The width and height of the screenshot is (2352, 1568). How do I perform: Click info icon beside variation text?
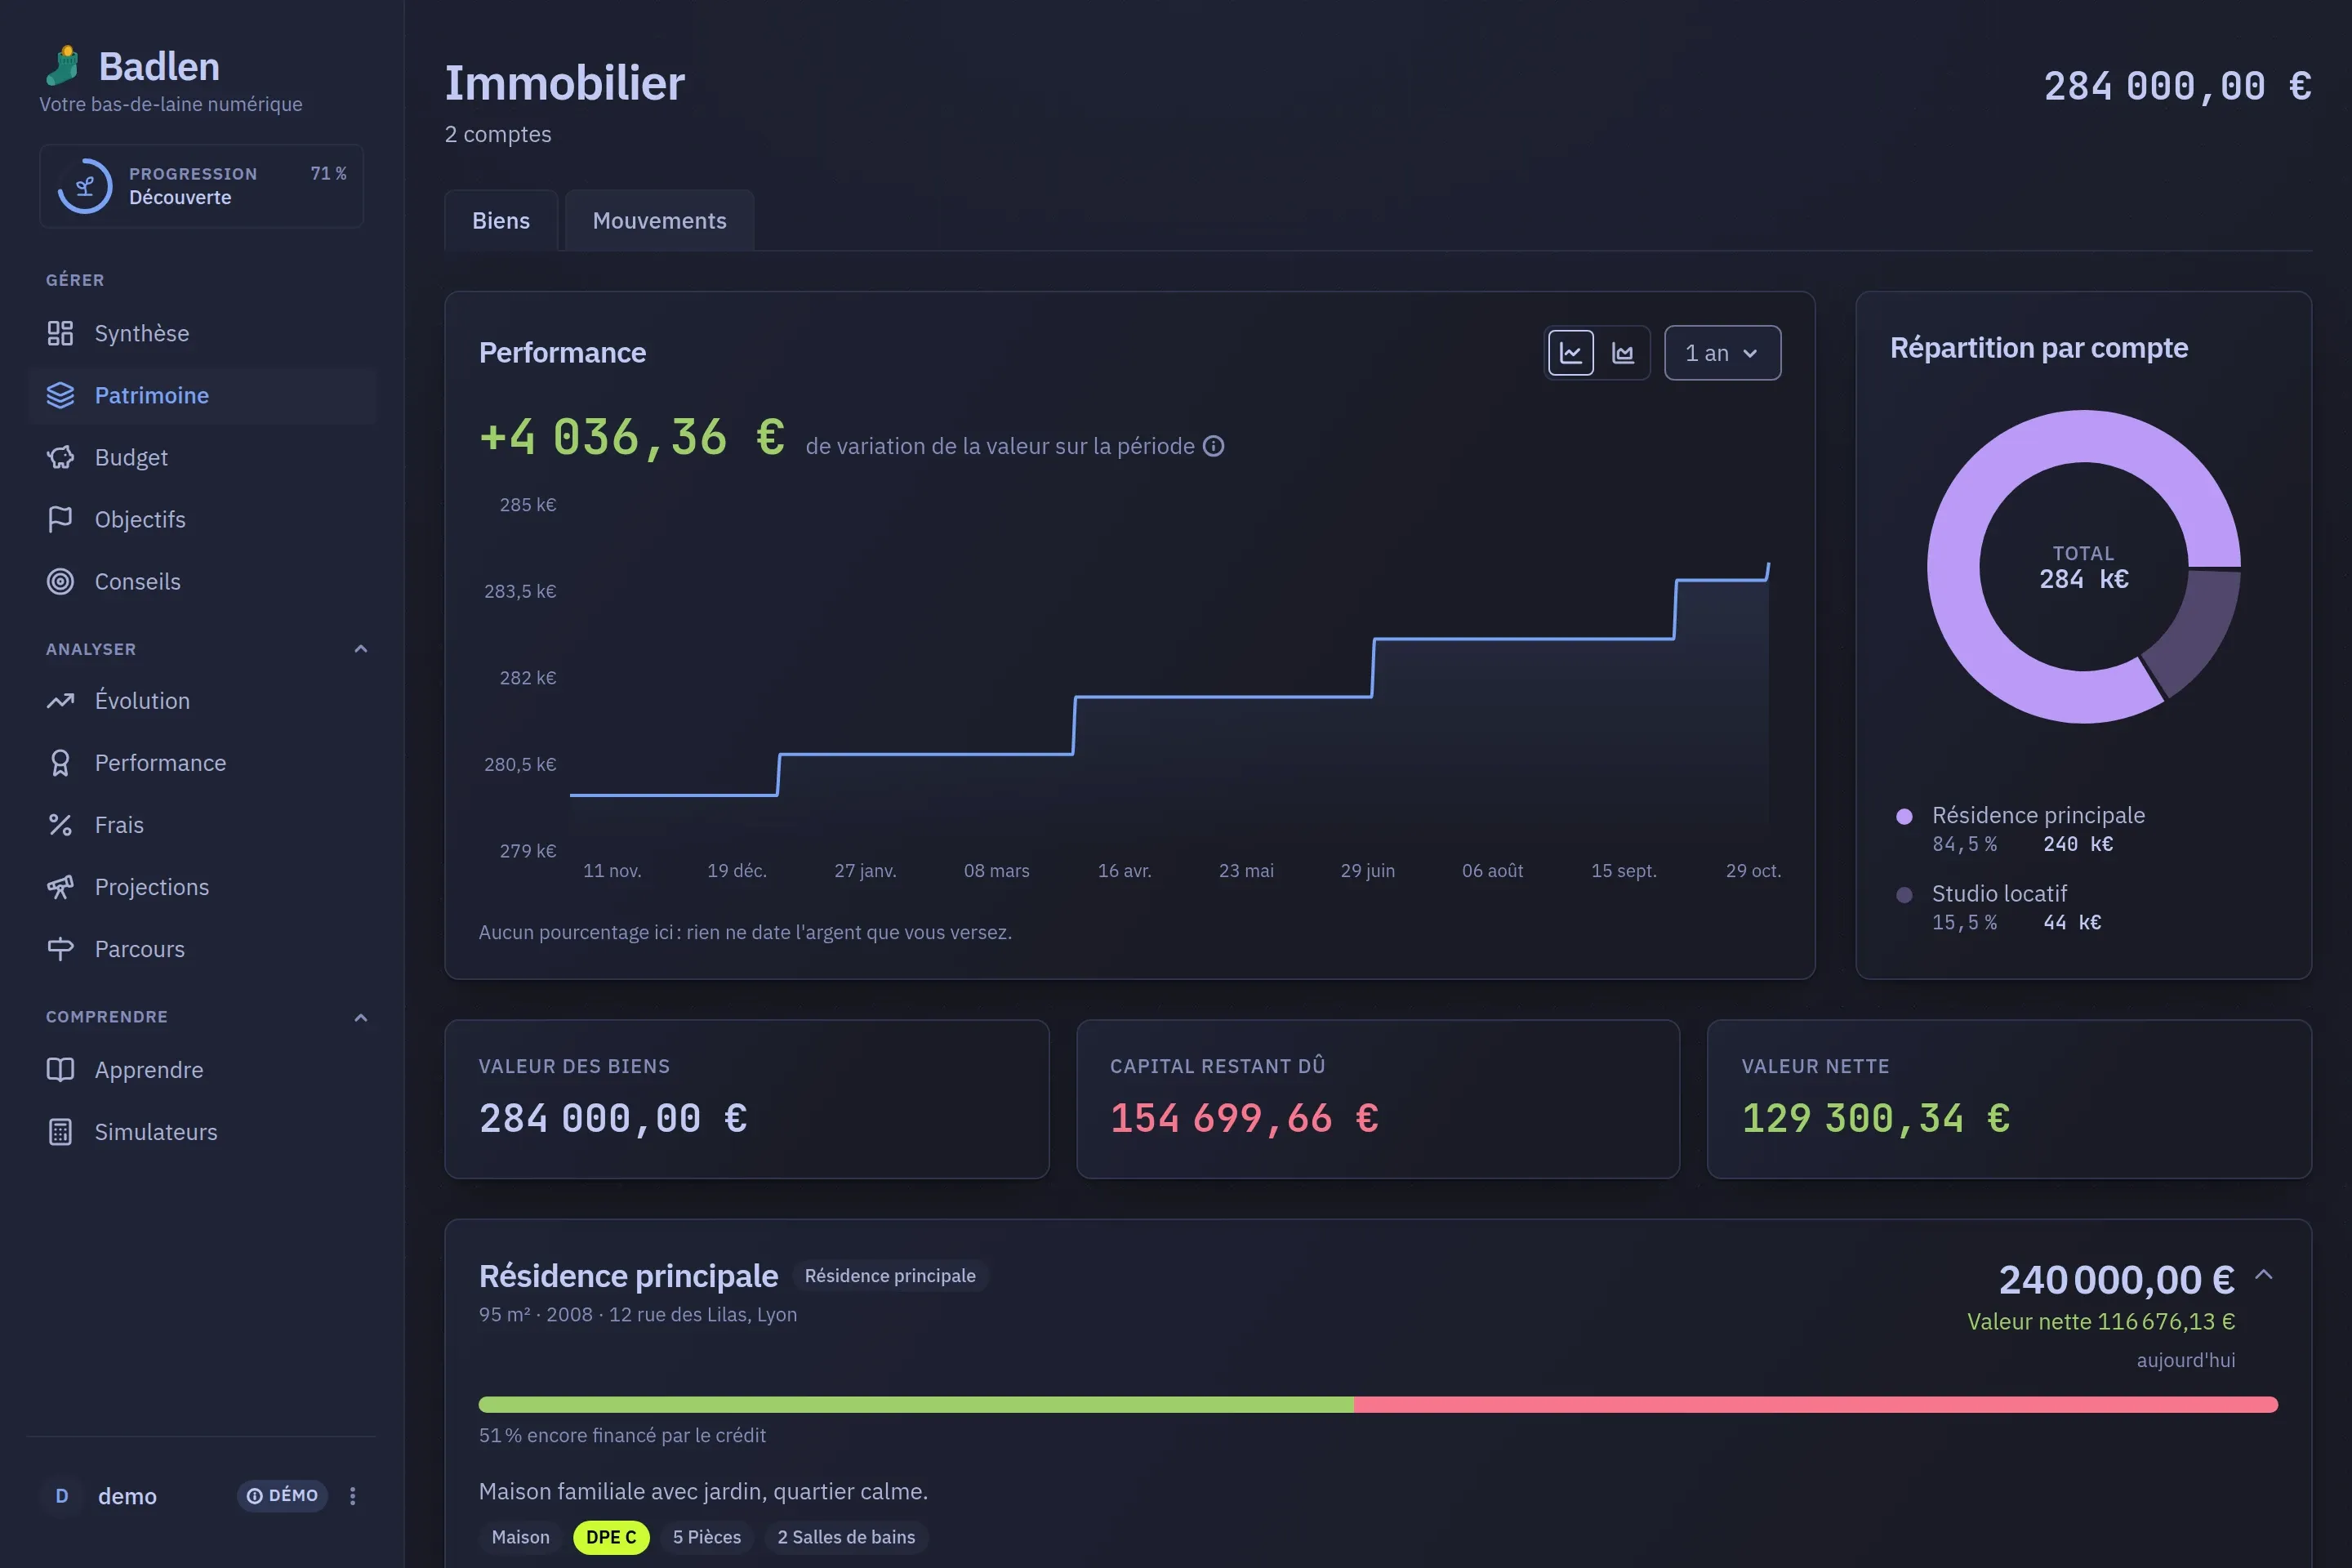click(x=1213, y=446)
